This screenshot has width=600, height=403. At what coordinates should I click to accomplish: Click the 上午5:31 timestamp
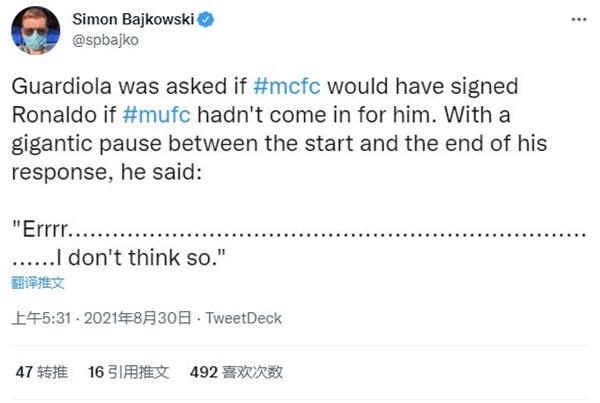(41, 318)
